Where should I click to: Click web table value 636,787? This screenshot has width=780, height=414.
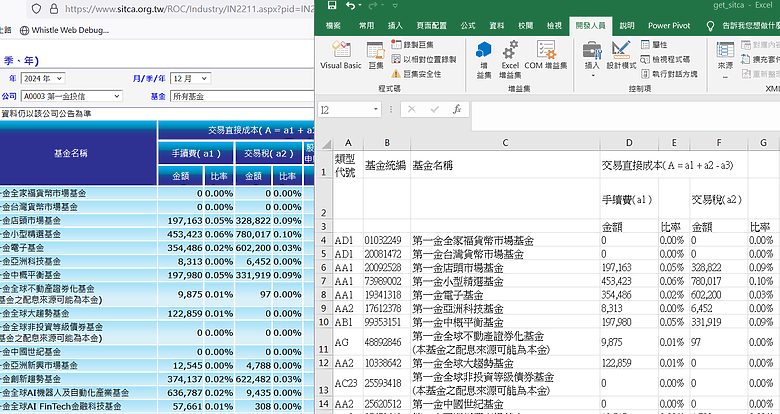pyautogui.click(x=185, y=393)
